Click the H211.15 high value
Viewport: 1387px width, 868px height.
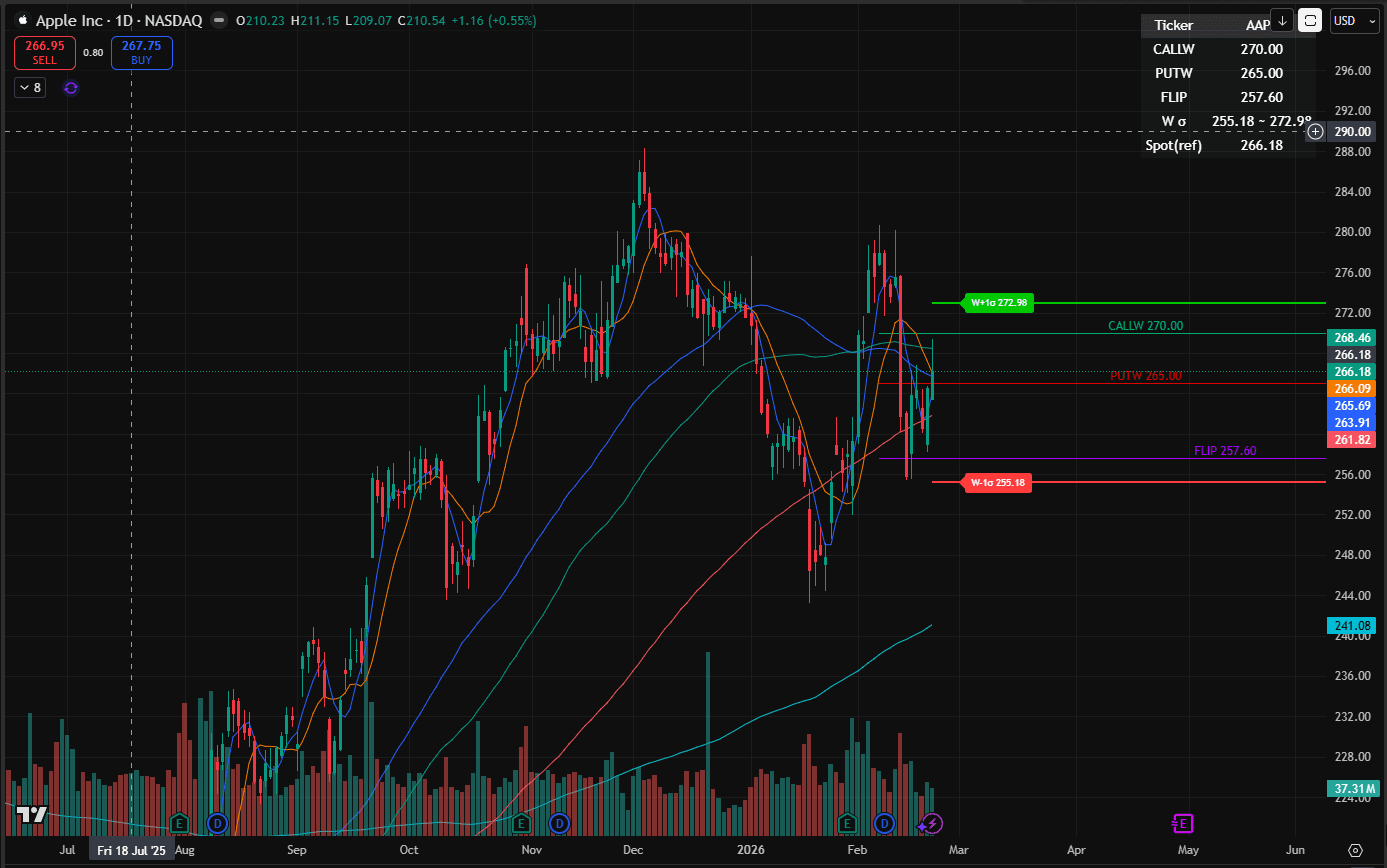point(313,20)
